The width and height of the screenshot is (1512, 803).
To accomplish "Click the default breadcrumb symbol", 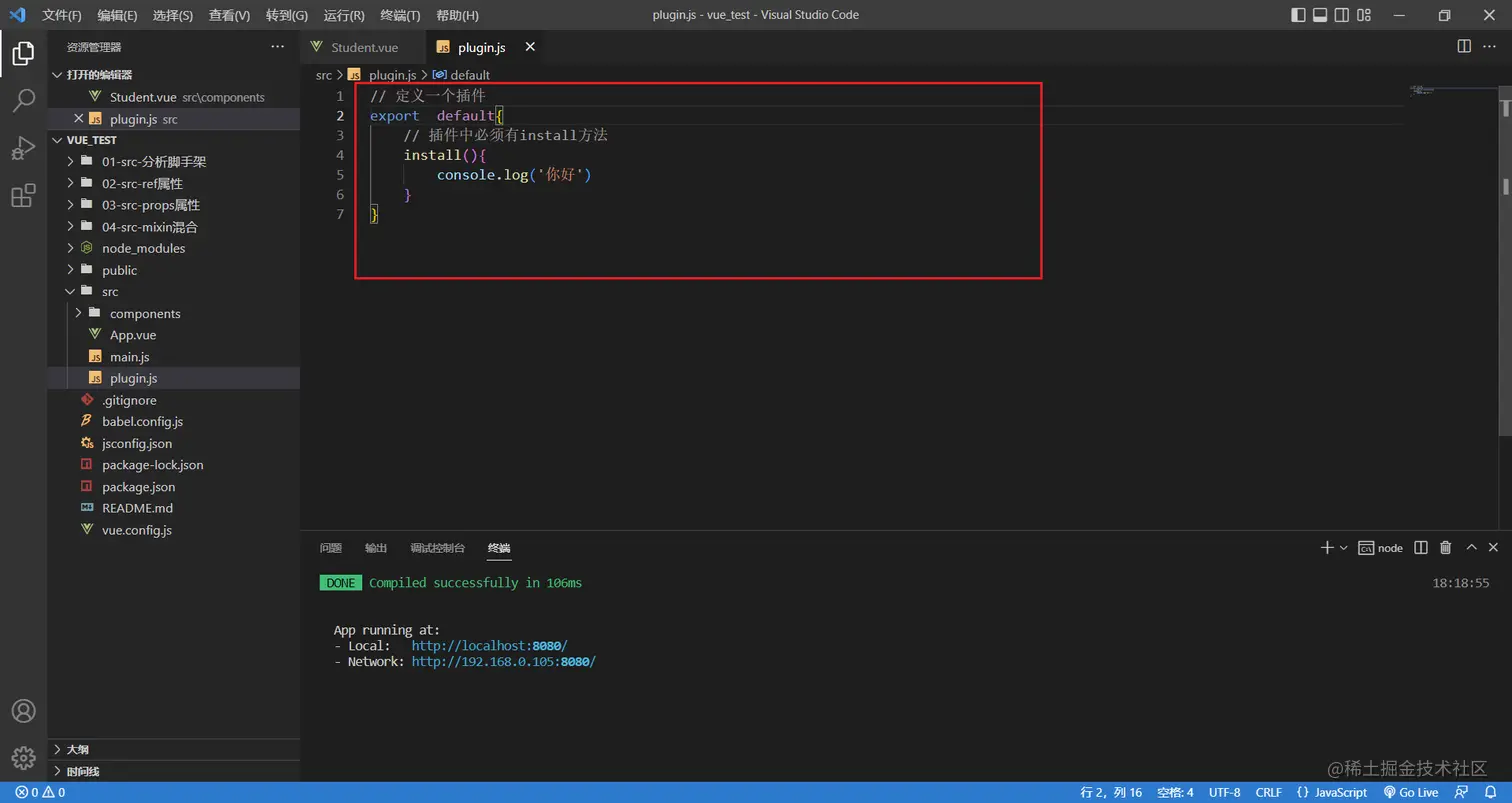I will point(461,75).
